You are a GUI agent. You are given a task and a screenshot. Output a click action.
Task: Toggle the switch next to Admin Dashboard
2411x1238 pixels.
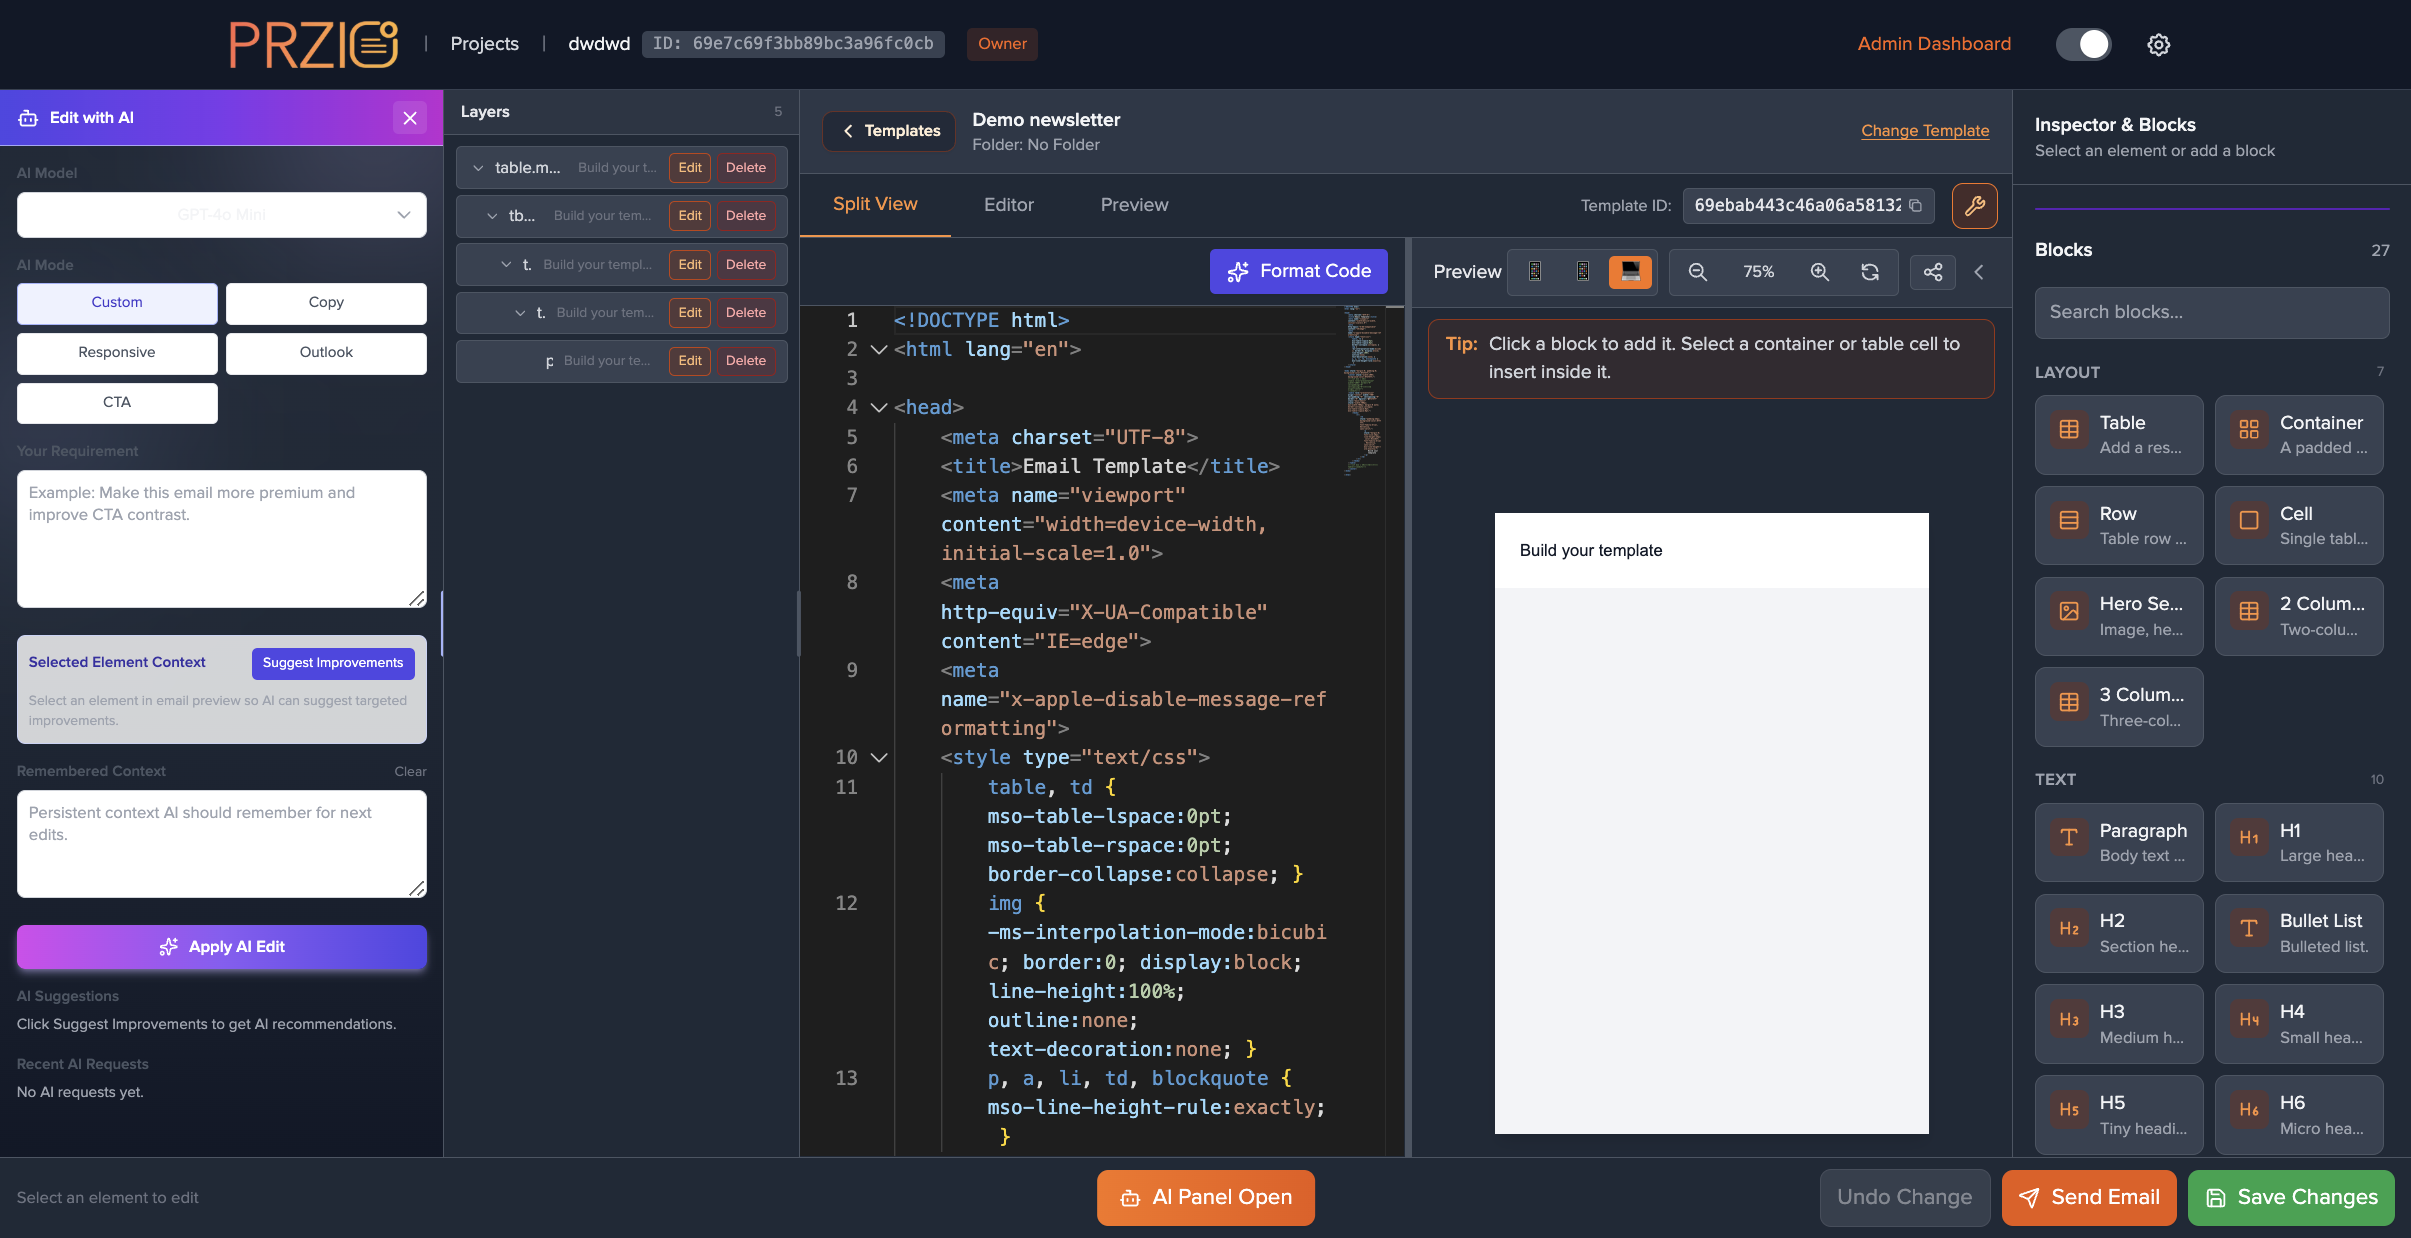2083,44
